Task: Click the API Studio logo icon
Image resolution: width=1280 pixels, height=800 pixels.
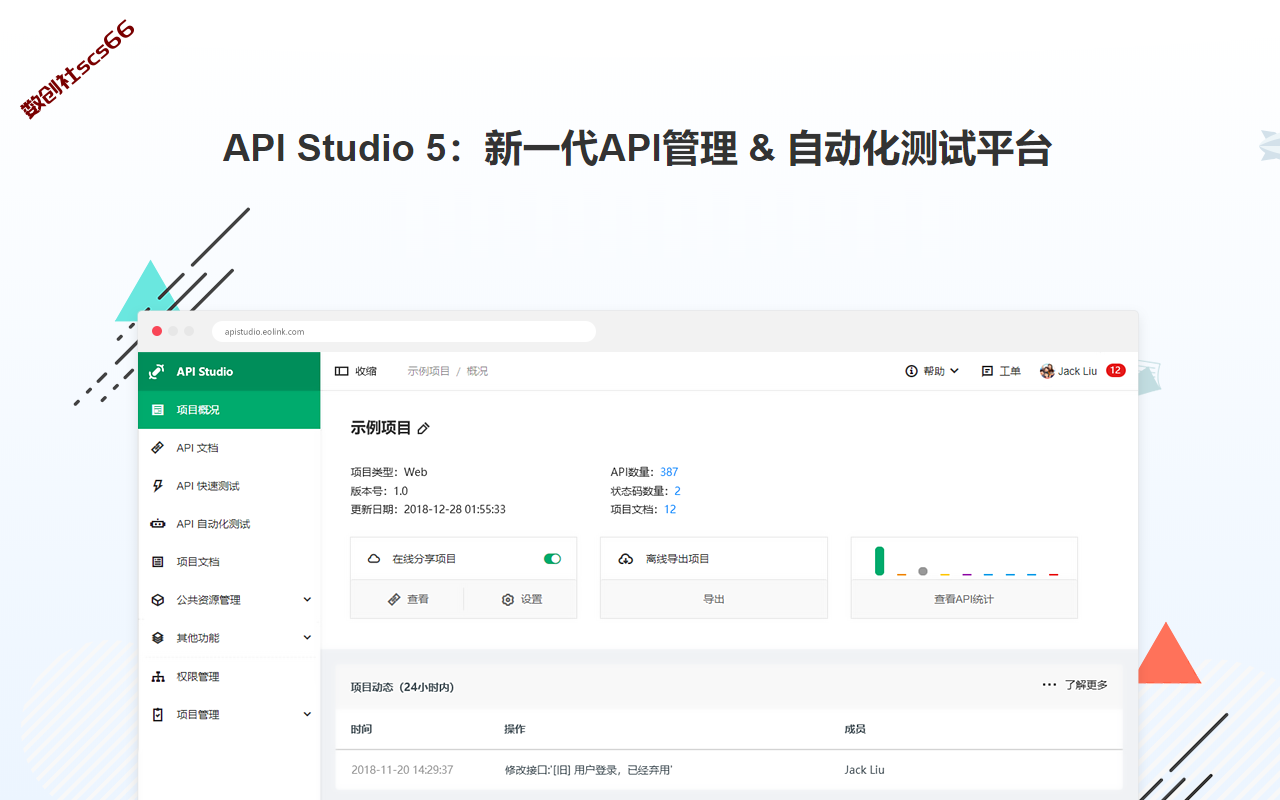Action: coord(156,371)
